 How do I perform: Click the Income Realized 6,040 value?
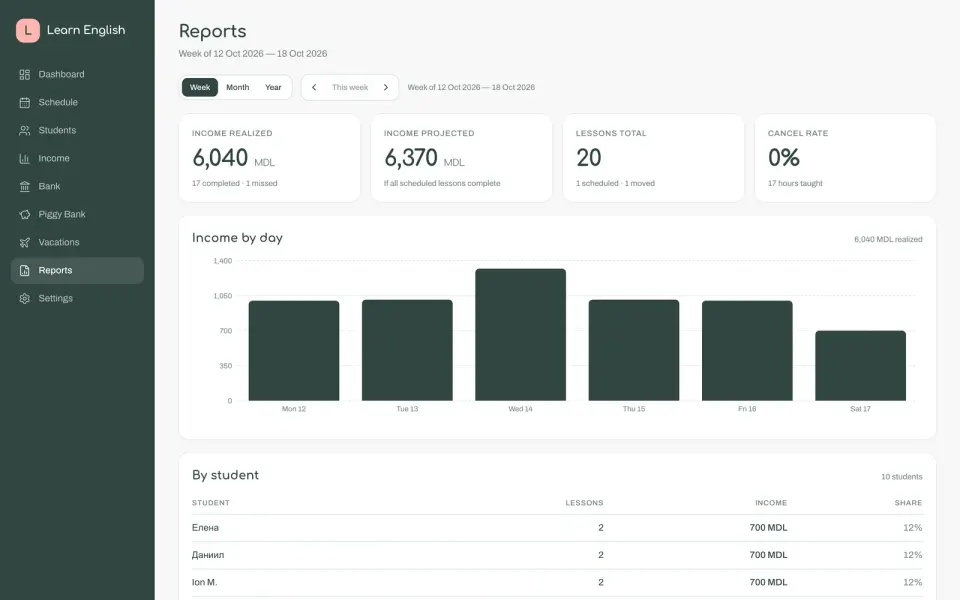220,158
